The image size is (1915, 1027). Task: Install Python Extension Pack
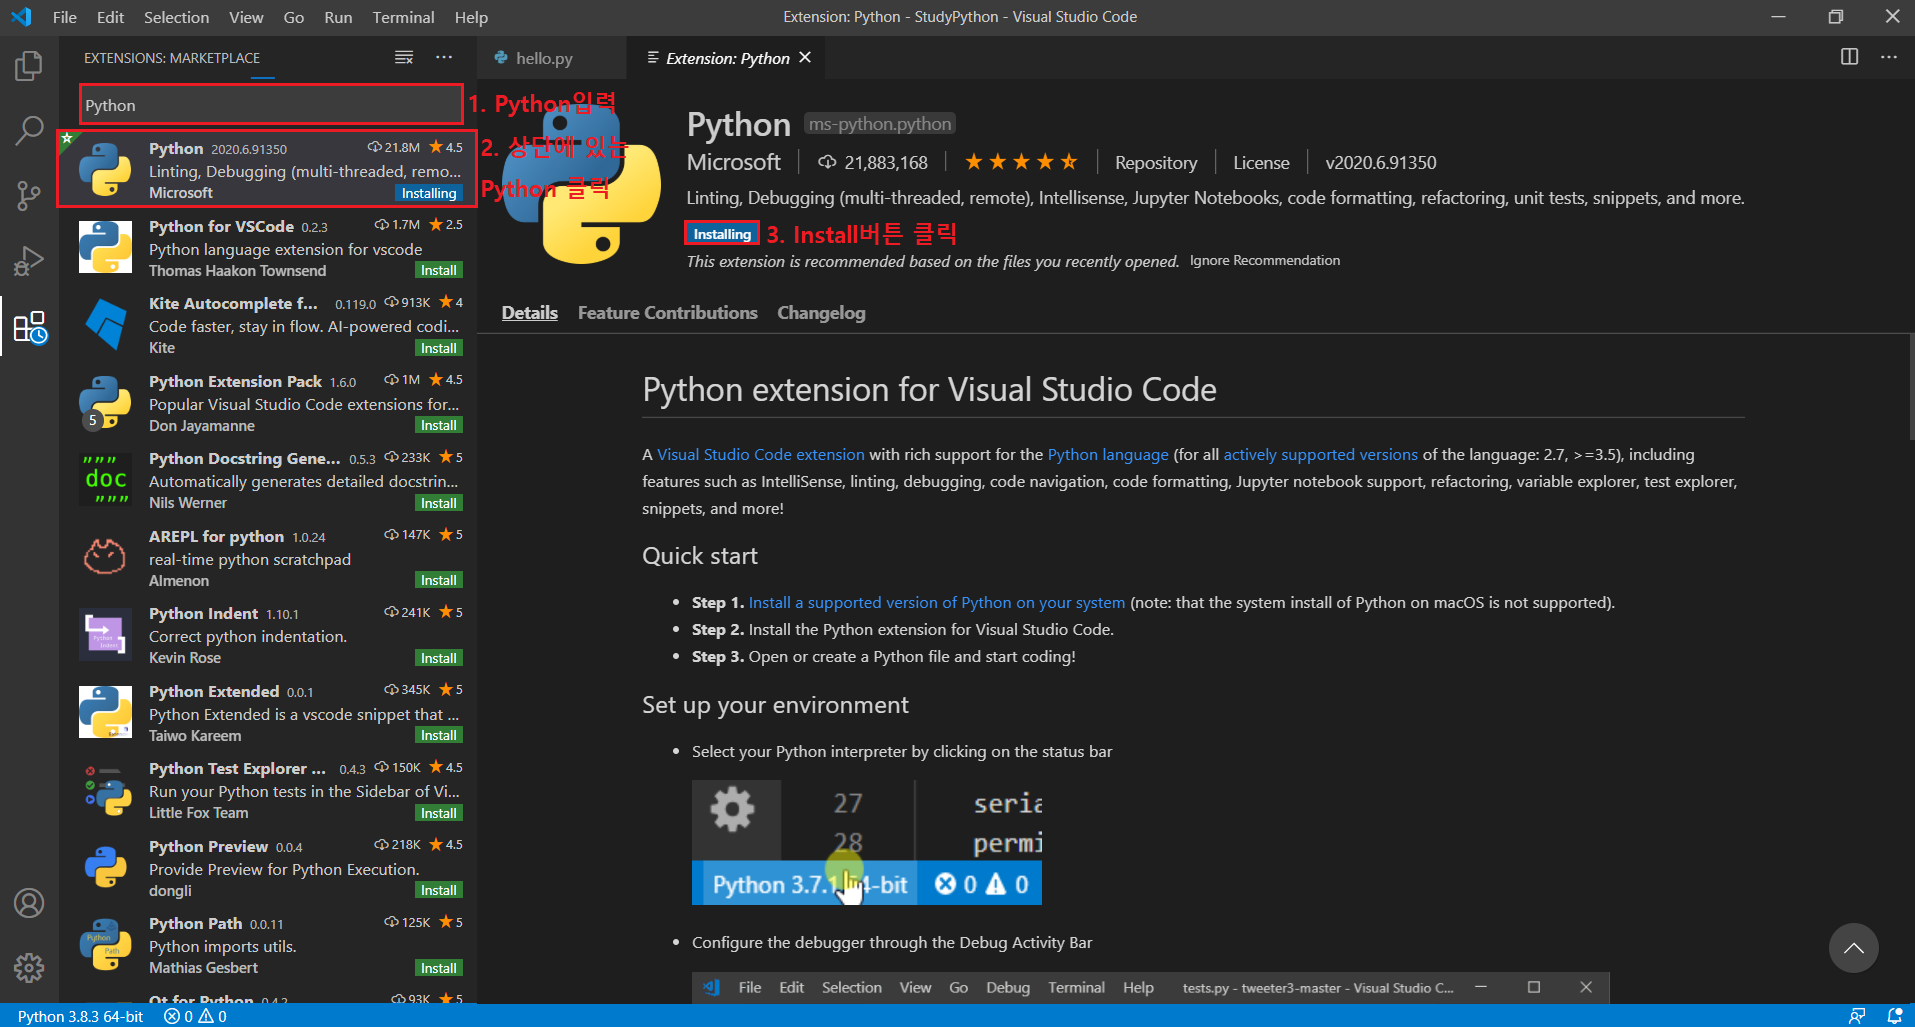click(438, 426)
